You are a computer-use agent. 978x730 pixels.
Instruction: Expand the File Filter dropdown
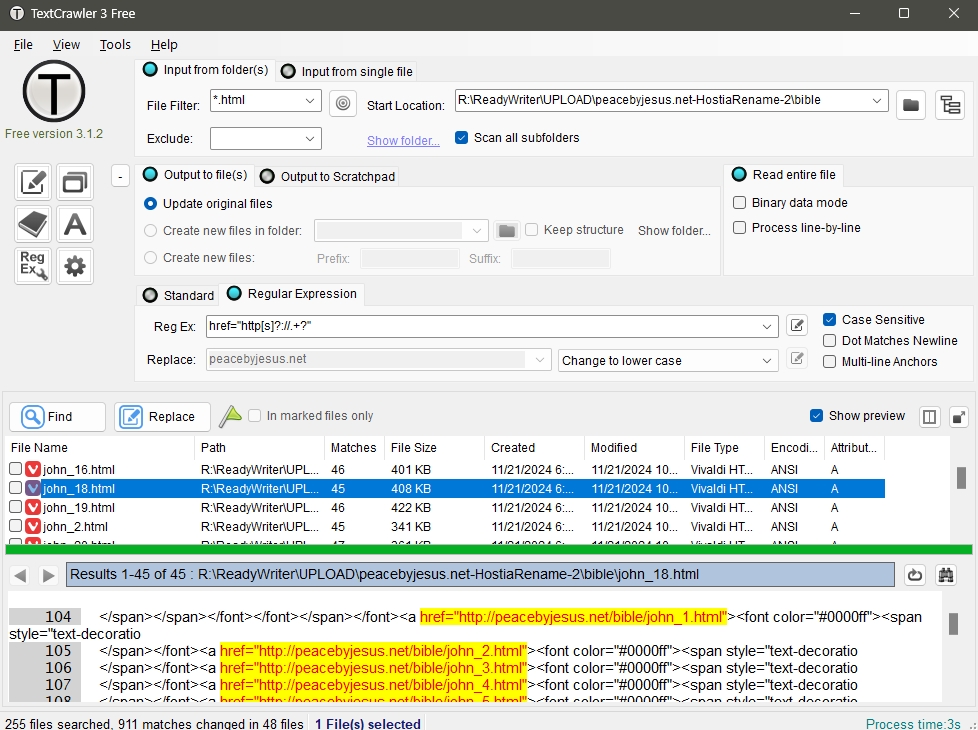(x=309, y=100)
